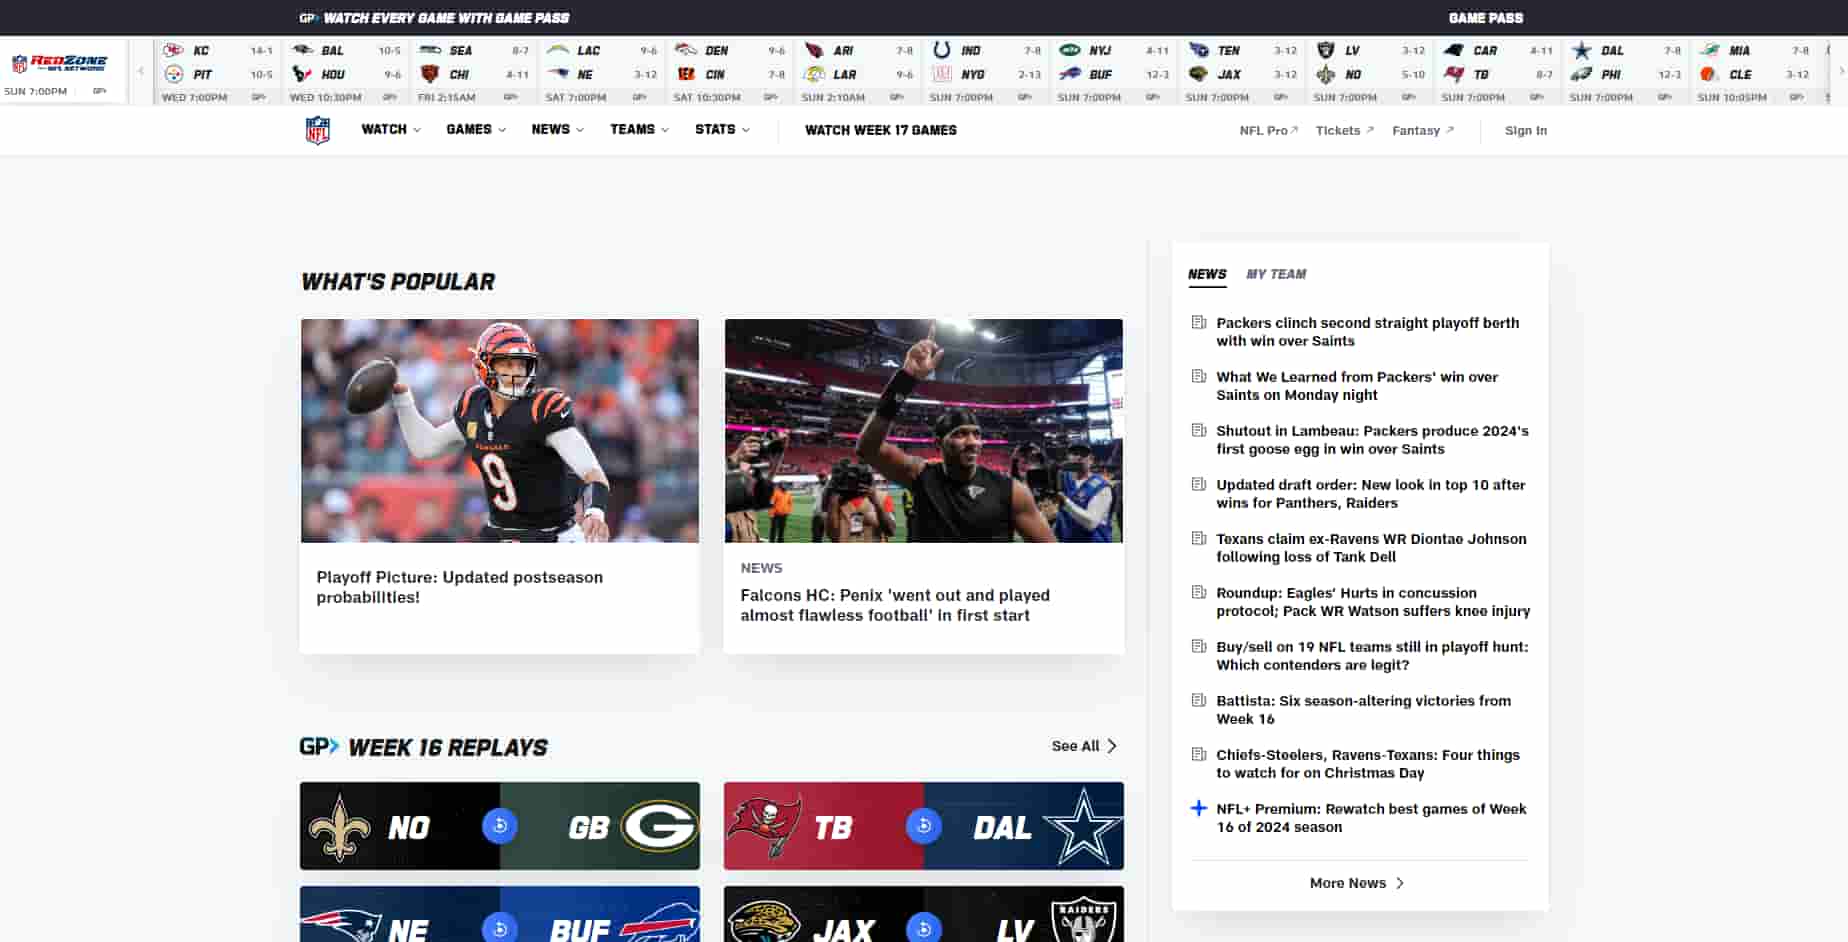
Task: Open the Playoff Picture article thumbnail
Action: (499, 431)
